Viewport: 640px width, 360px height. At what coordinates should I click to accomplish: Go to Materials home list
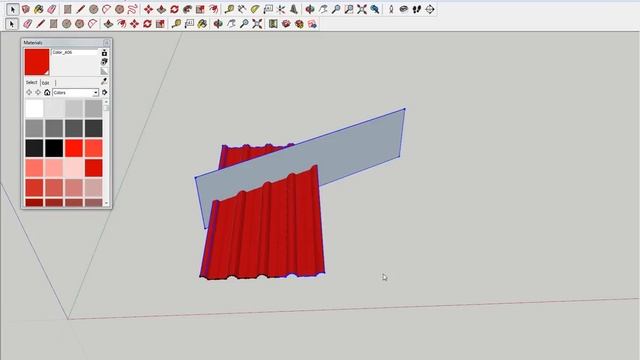click(x=47, y=93)
